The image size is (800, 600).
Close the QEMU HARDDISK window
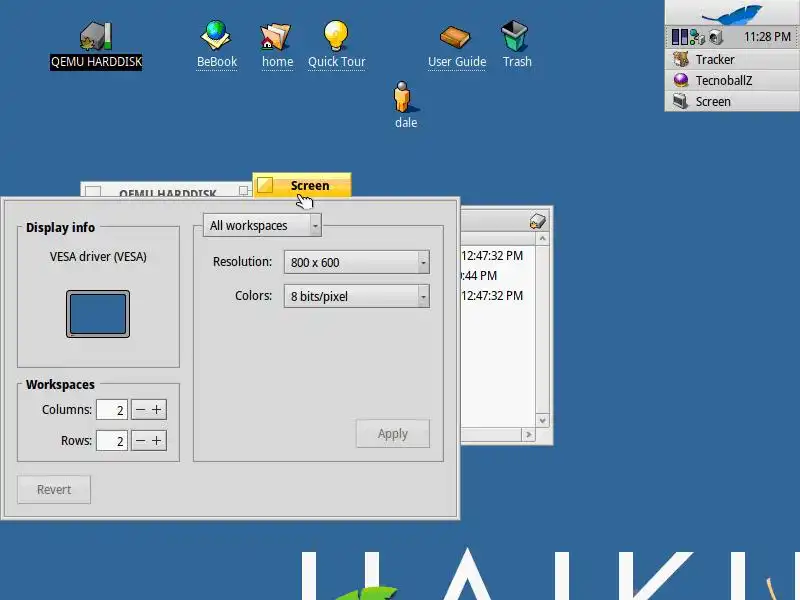point(93,191)
